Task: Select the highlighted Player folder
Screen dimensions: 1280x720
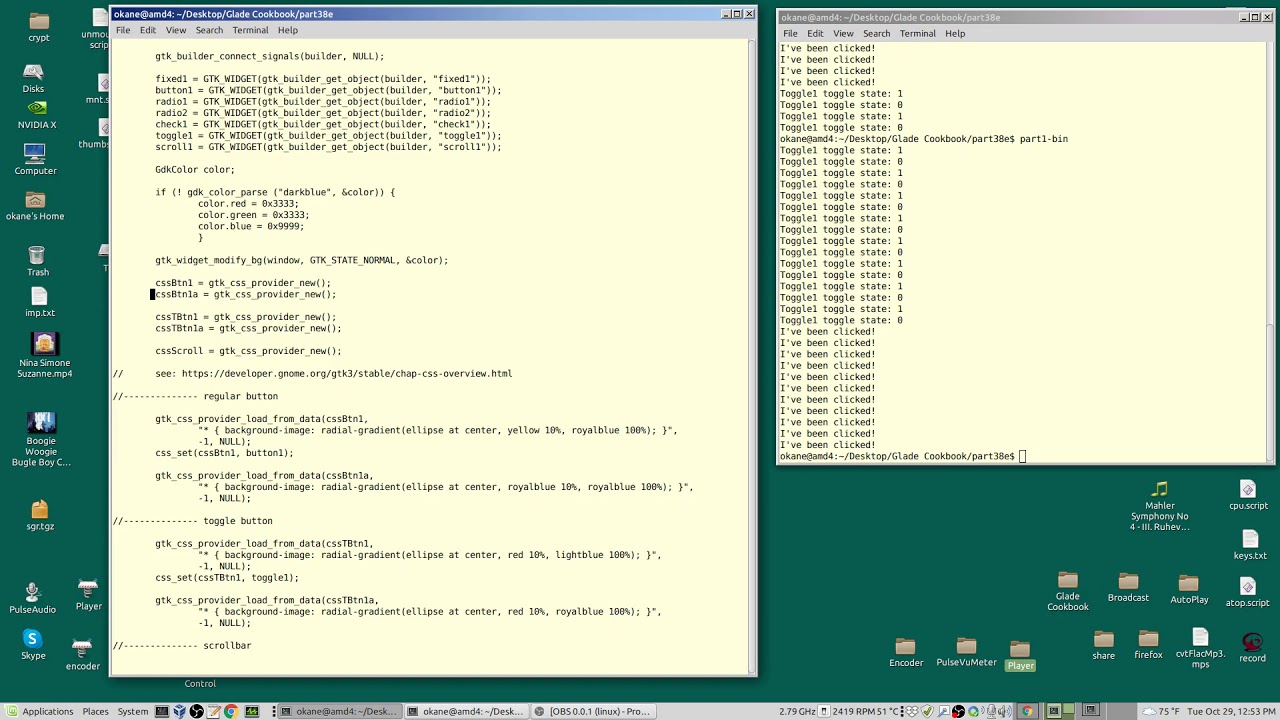Action: 1020,655
